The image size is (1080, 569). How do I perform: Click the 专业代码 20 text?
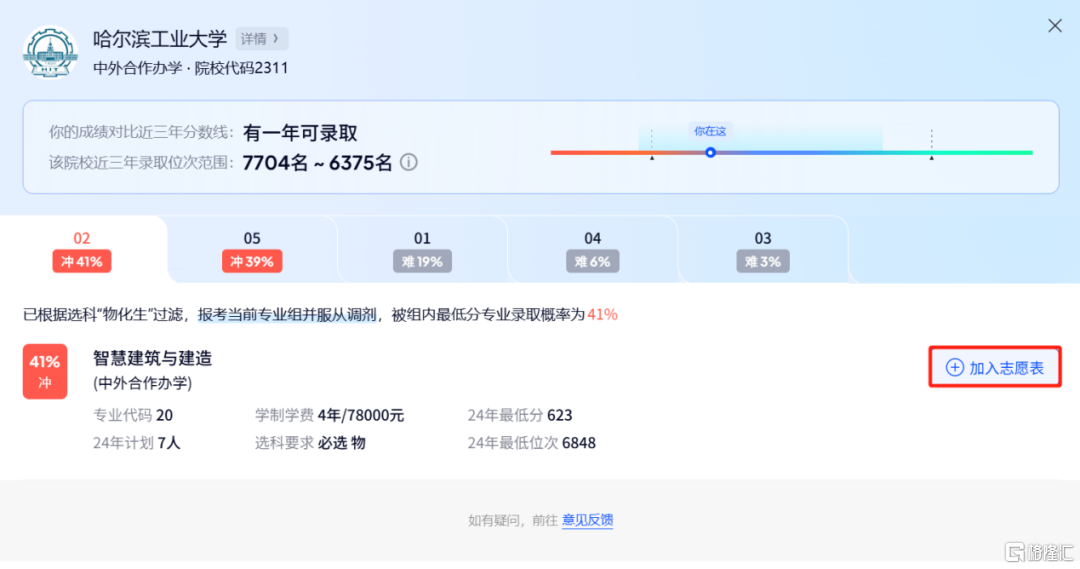pyautogui.click(x=133, y=415)
